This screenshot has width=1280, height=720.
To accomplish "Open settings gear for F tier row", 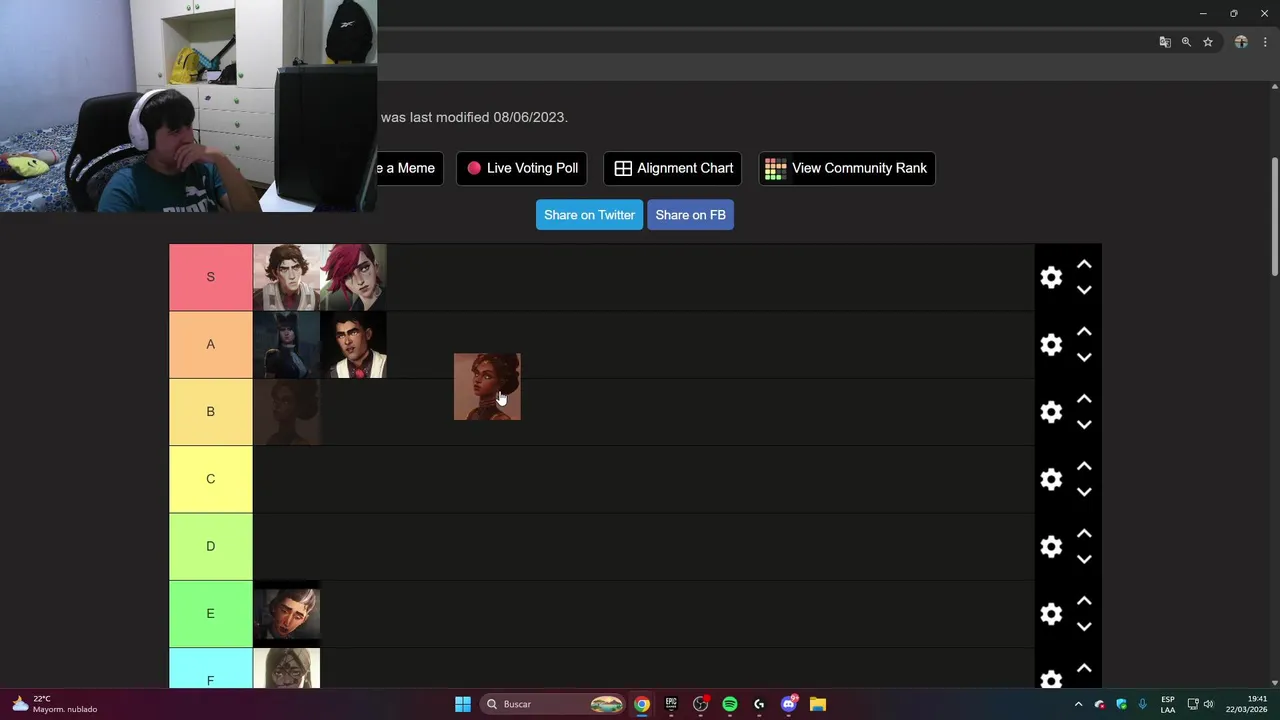I will pyautogui.click(x=1051, y=679).
